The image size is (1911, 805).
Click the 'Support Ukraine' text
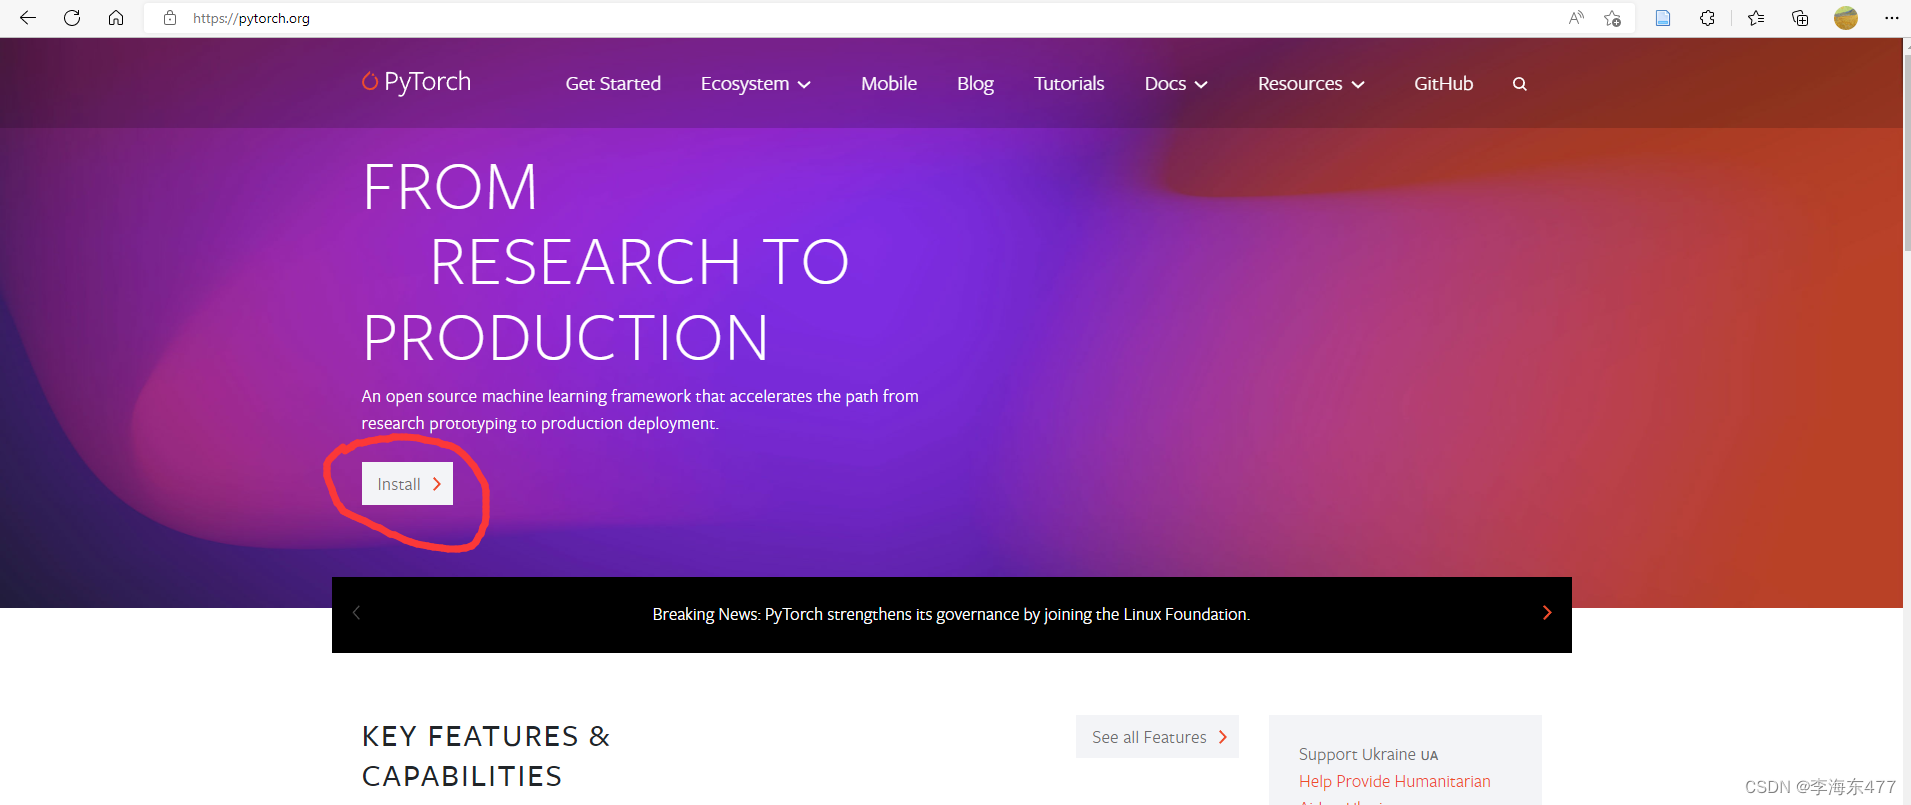[1368, 754]
